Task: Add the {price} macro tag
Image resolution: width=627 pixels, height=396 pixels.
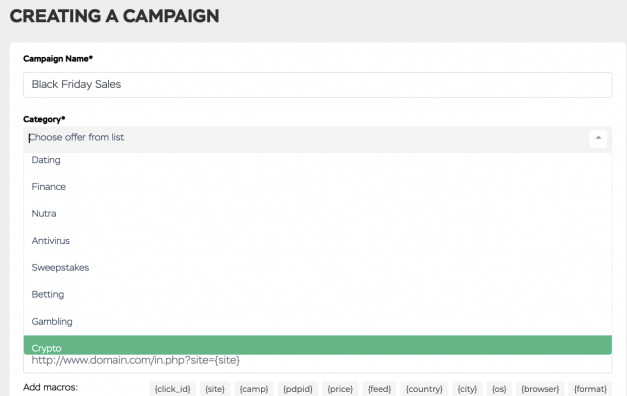Action: (x=340, y=389)
